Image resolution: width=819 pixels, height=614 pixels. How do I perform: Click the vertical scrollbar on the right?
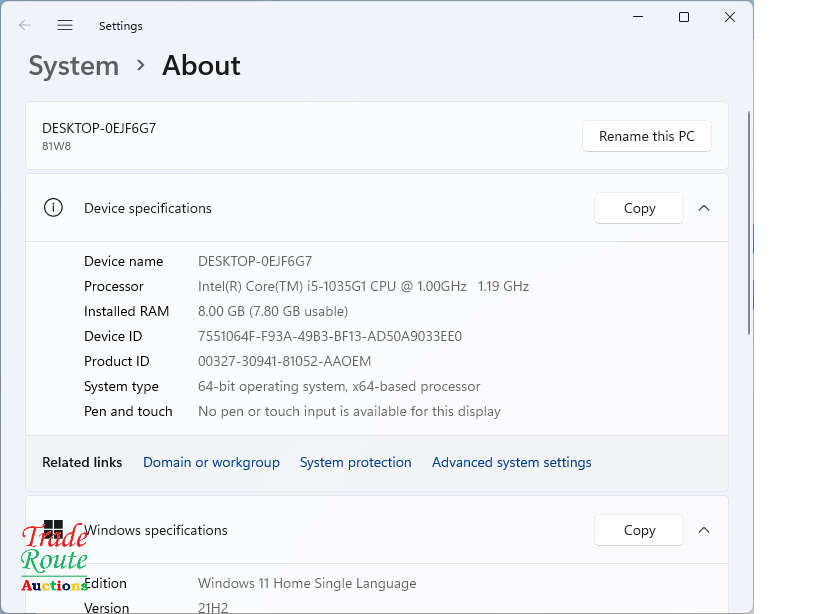(749, 220)
